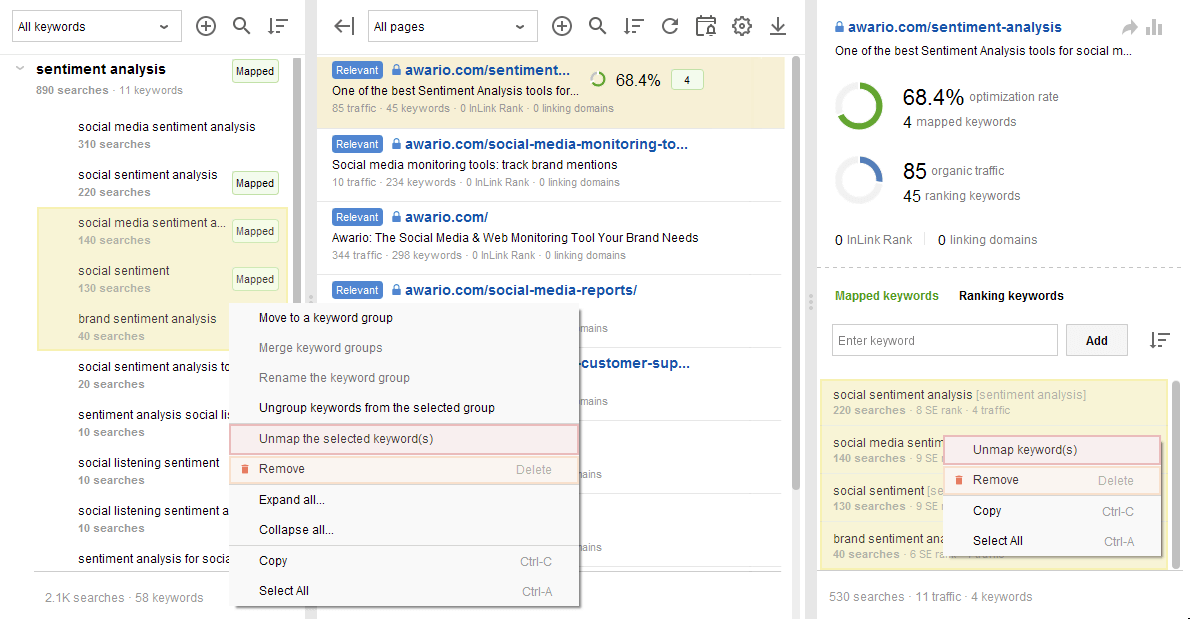The height and width of the screenshot is (619, 1190).
Task: Click the Enter keyword input field
Action: click(x=944, y=341)
